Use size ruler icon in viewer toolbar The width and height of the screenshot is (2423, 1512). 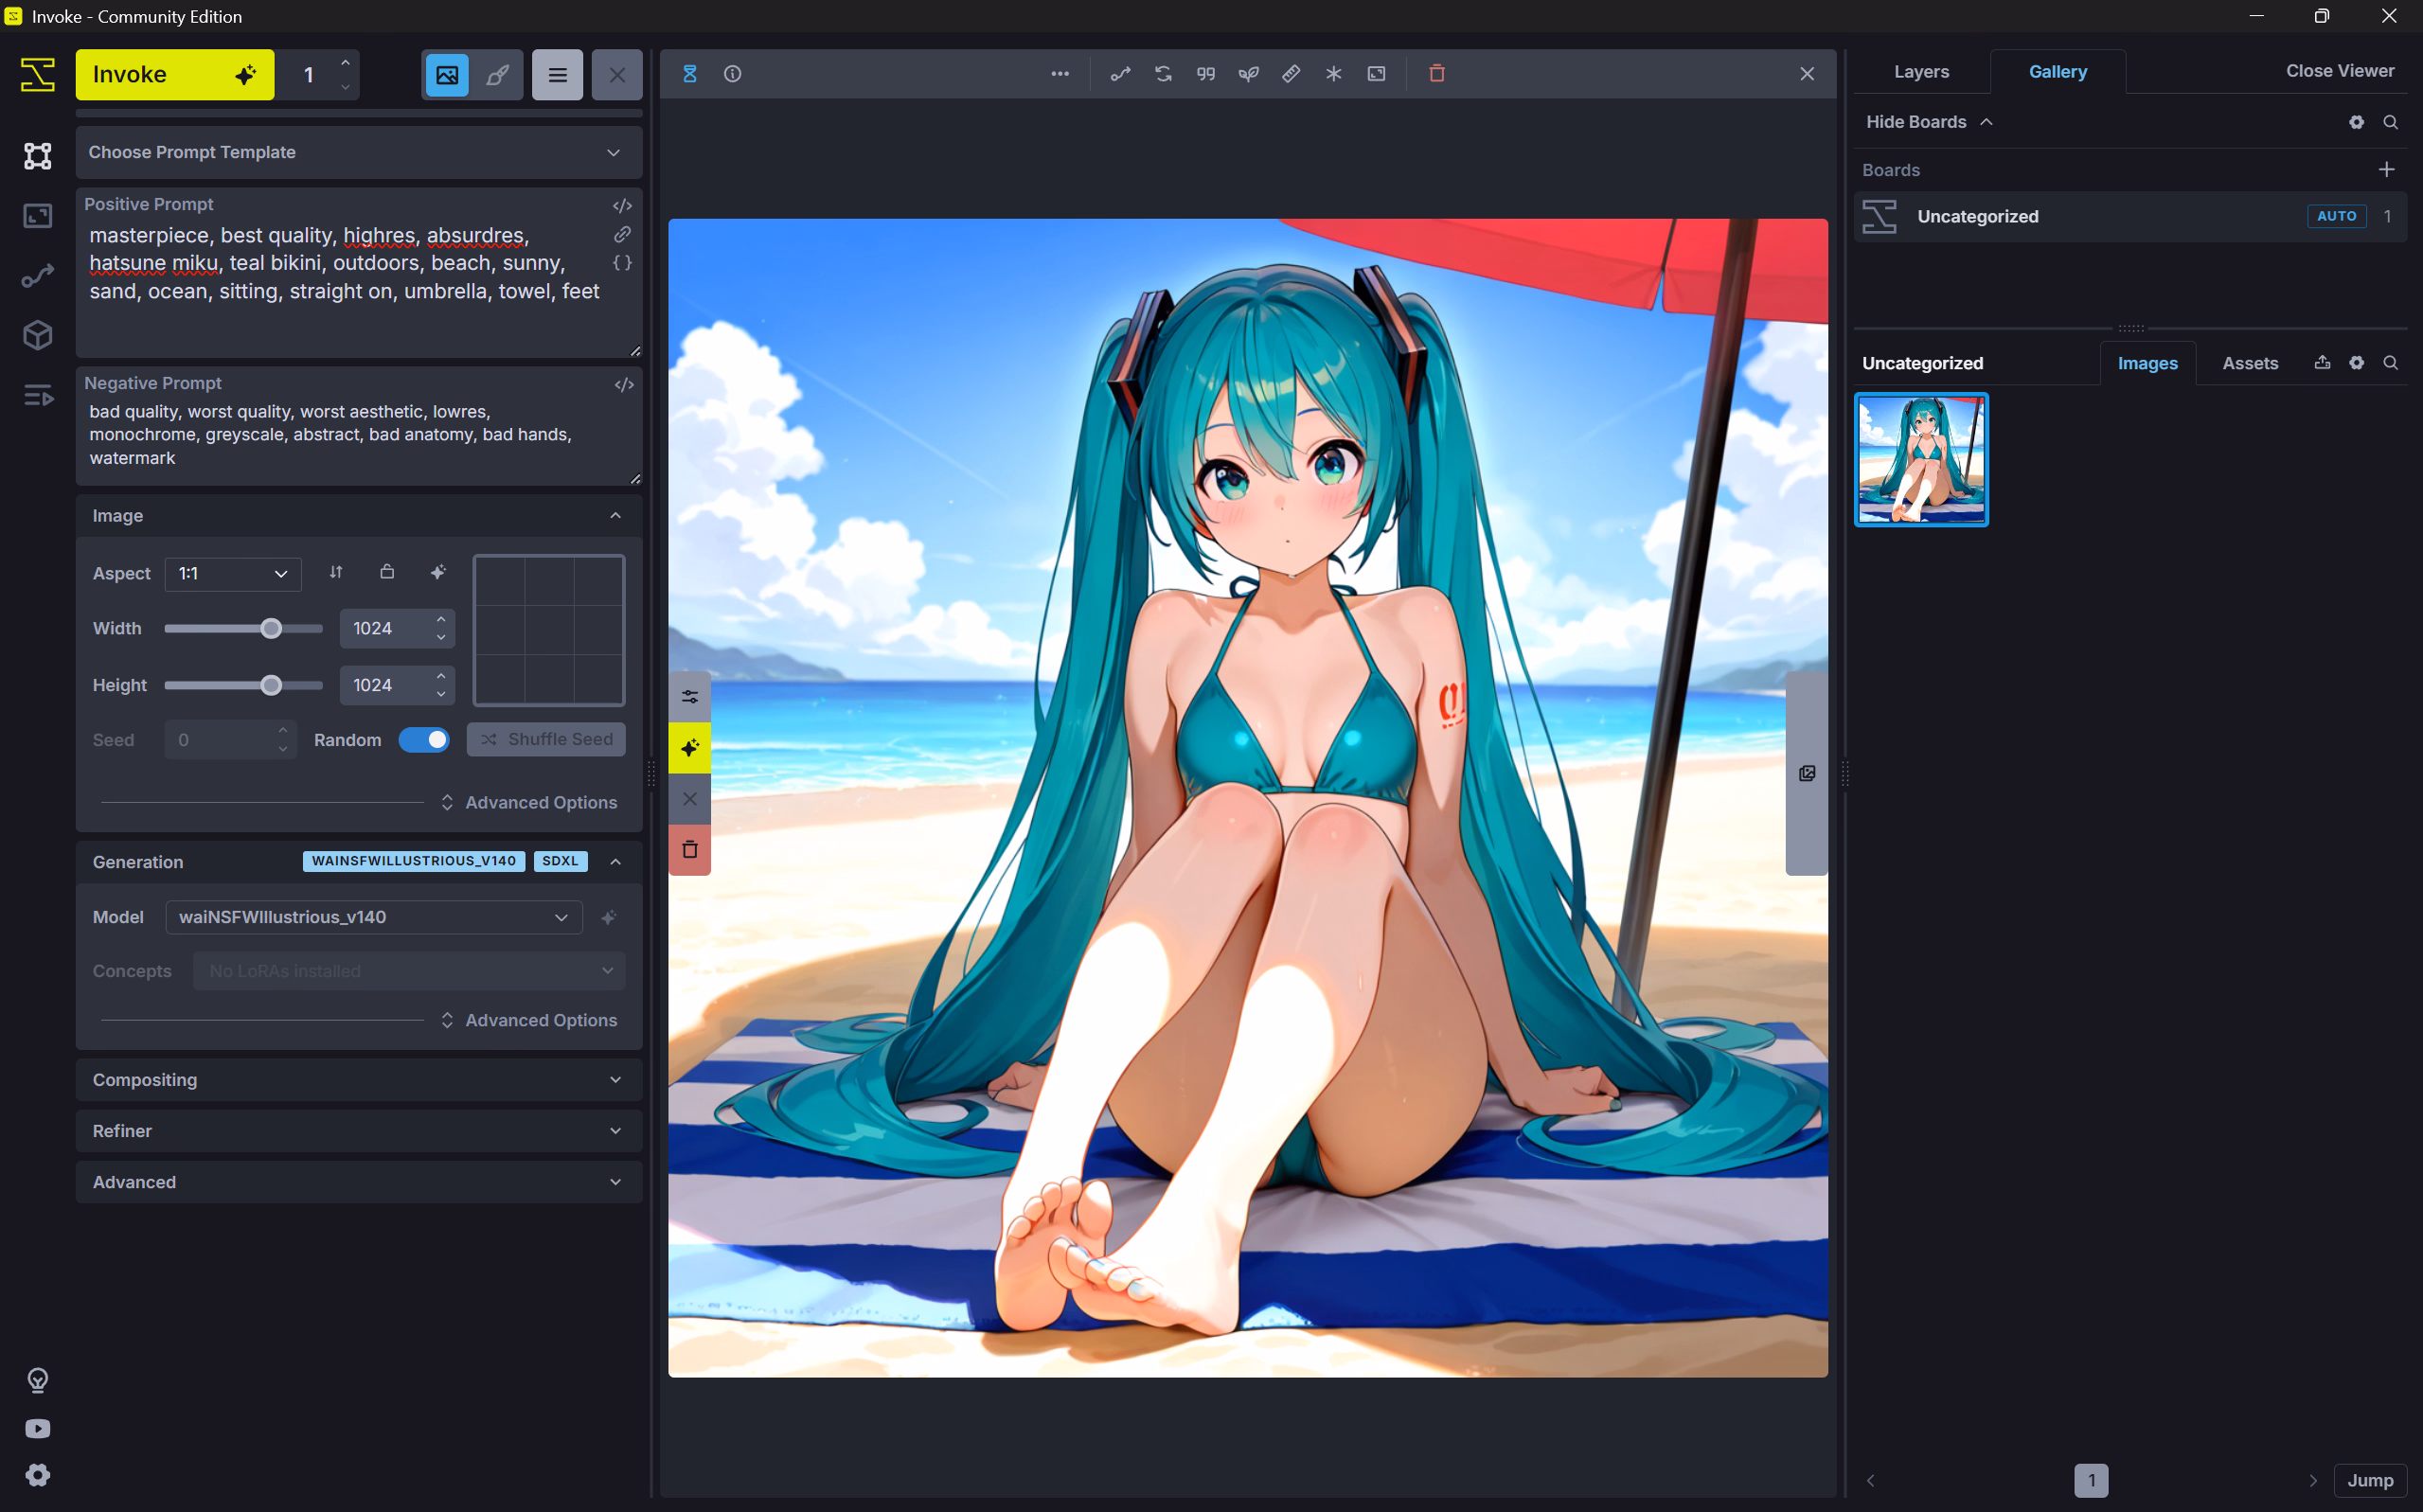1291,74
